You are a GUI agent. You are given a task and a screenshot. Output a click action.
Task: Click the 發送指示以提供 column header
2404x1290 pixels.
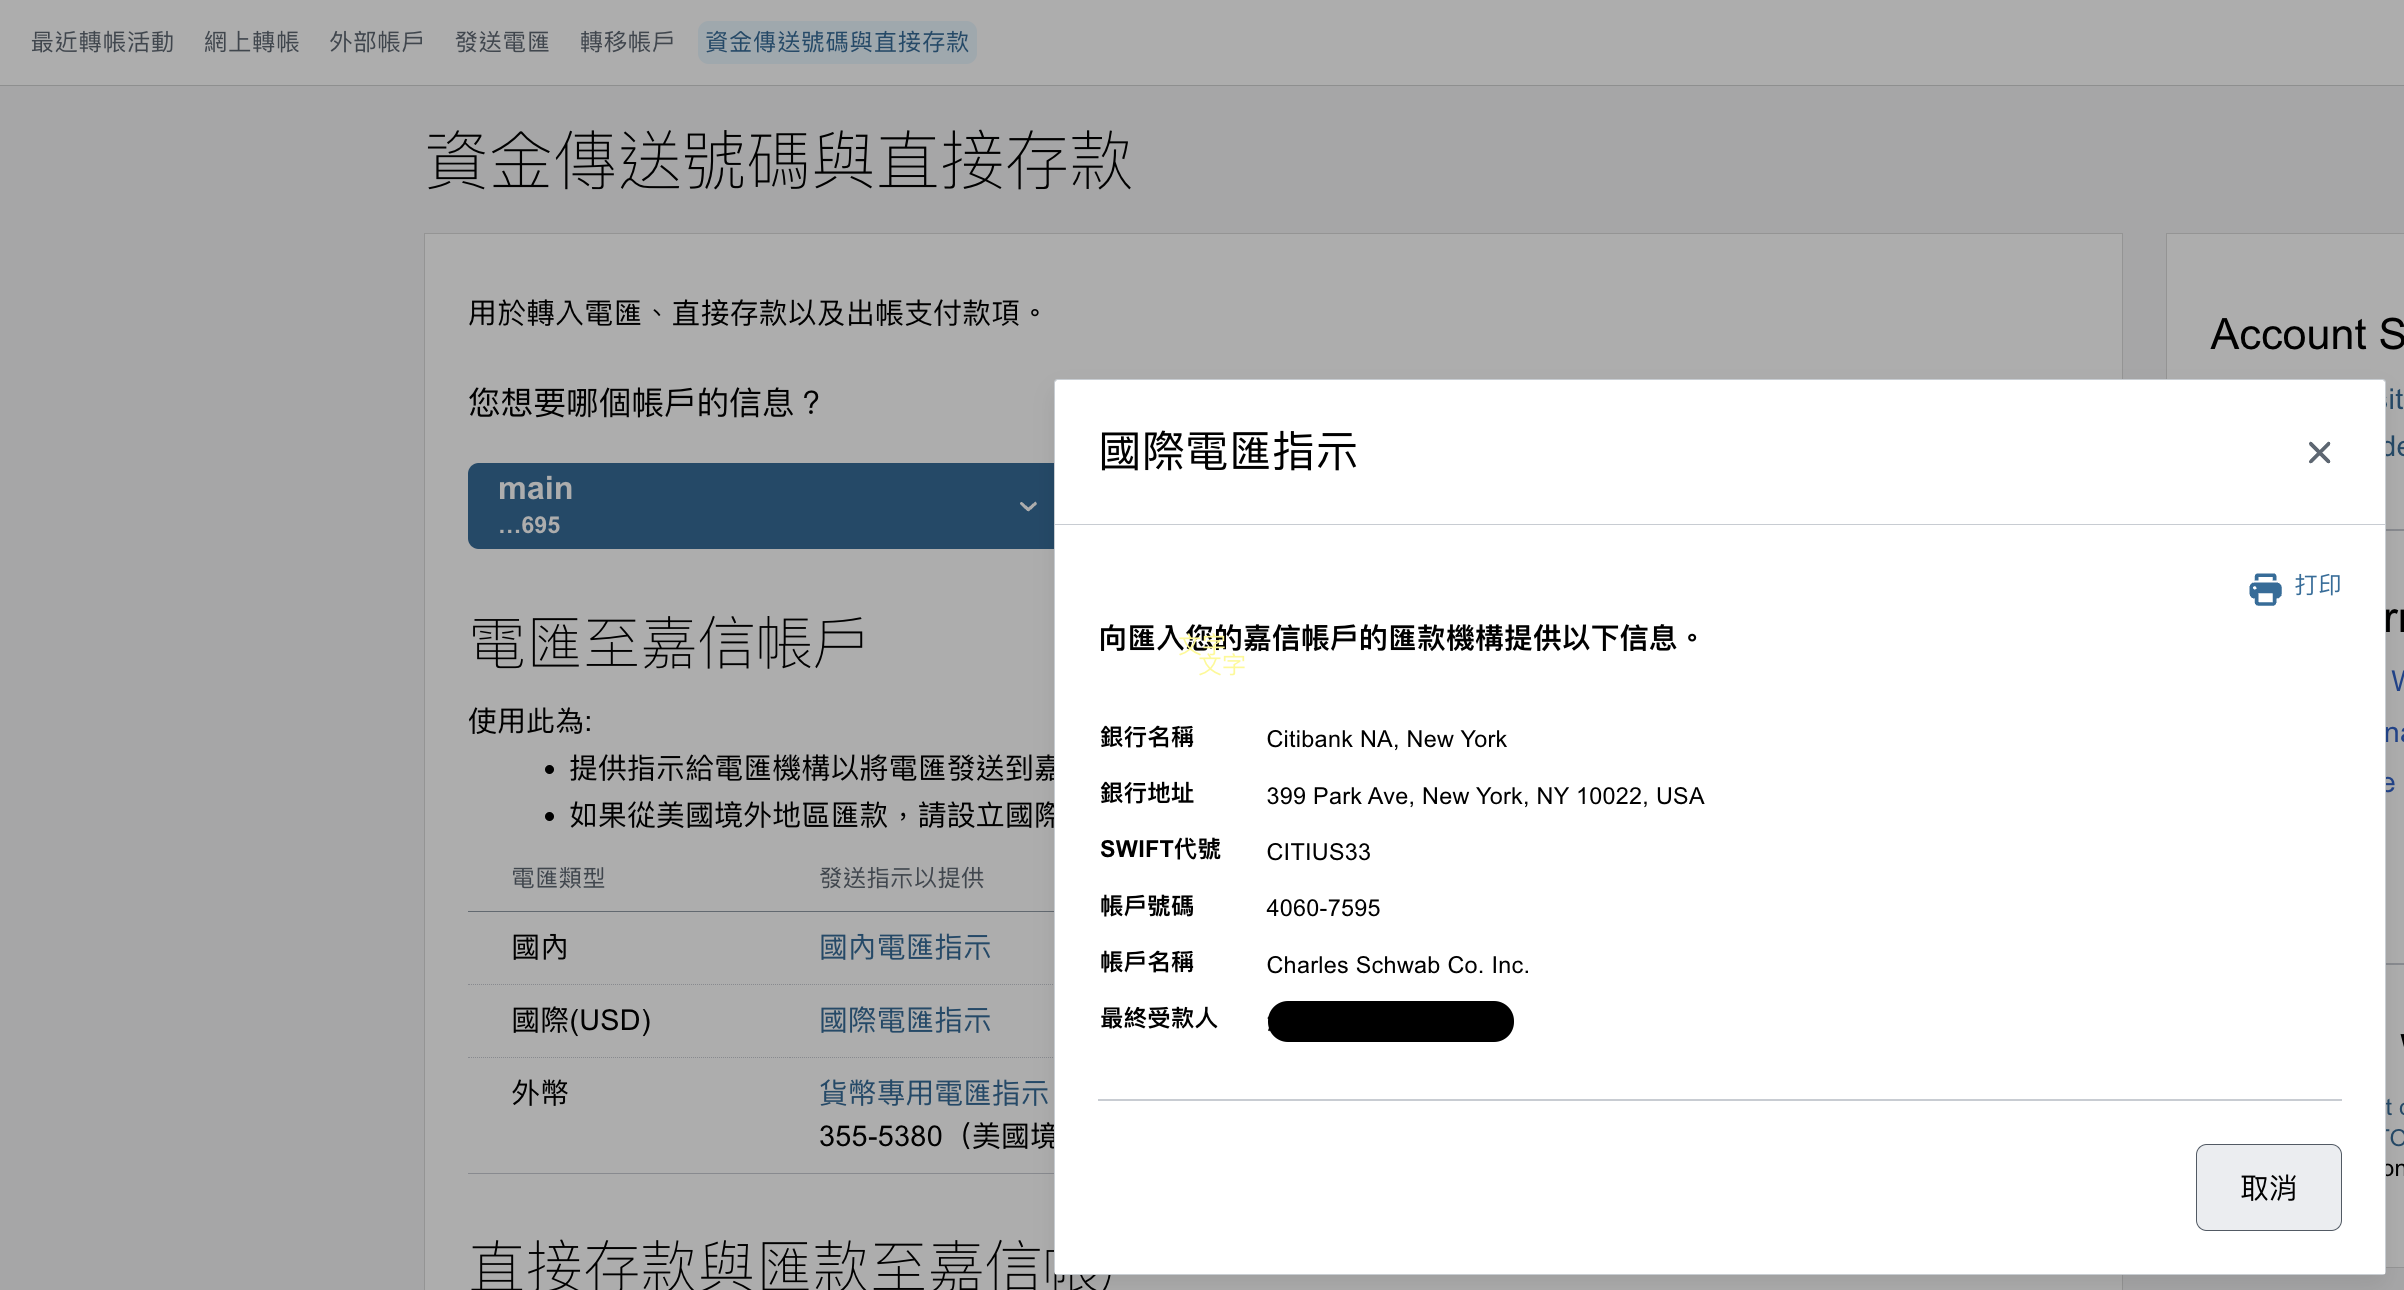tap(902, 877)
